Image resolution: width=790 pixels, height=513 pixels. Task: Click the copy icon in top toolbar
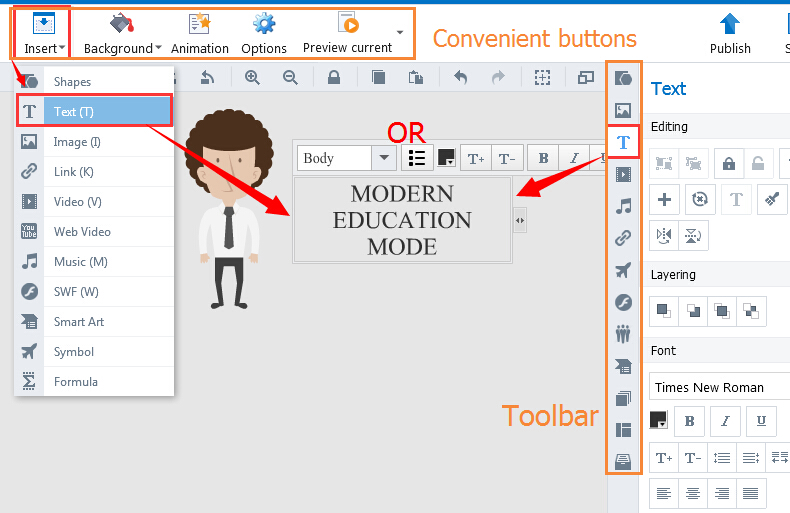tap(378, 78)
